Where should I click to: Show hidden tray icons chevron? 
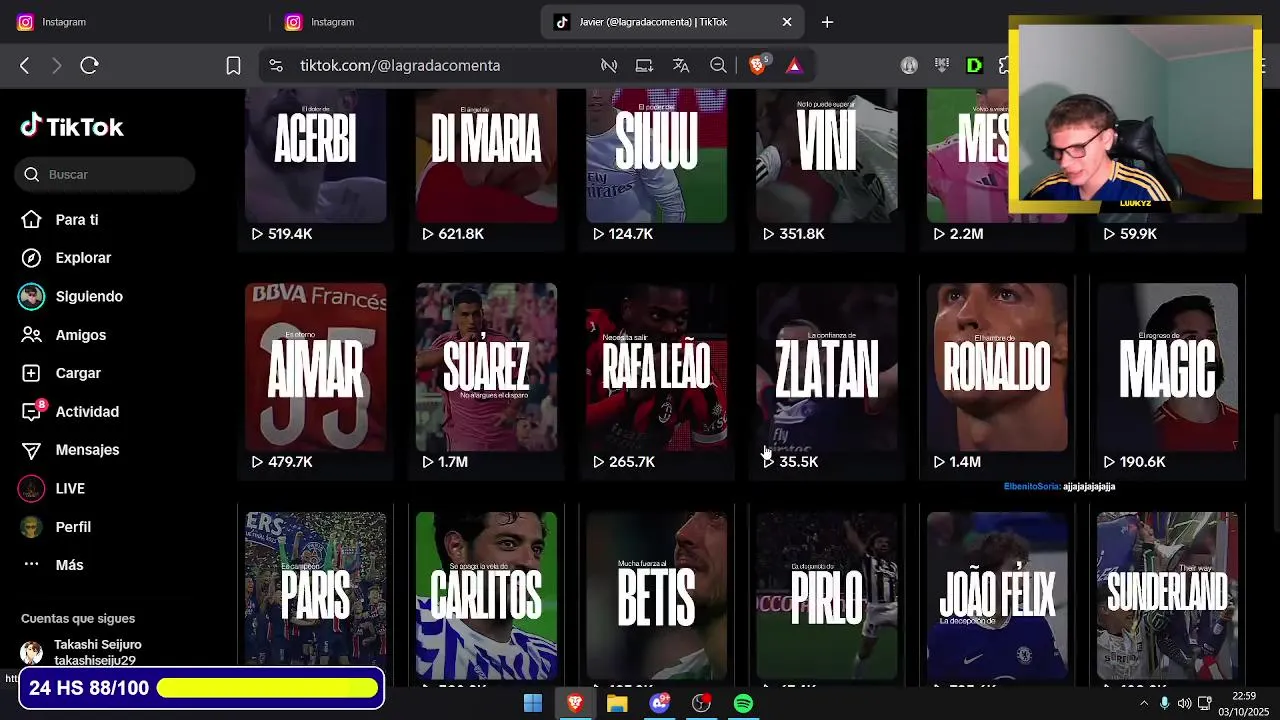pos(1144,703)
